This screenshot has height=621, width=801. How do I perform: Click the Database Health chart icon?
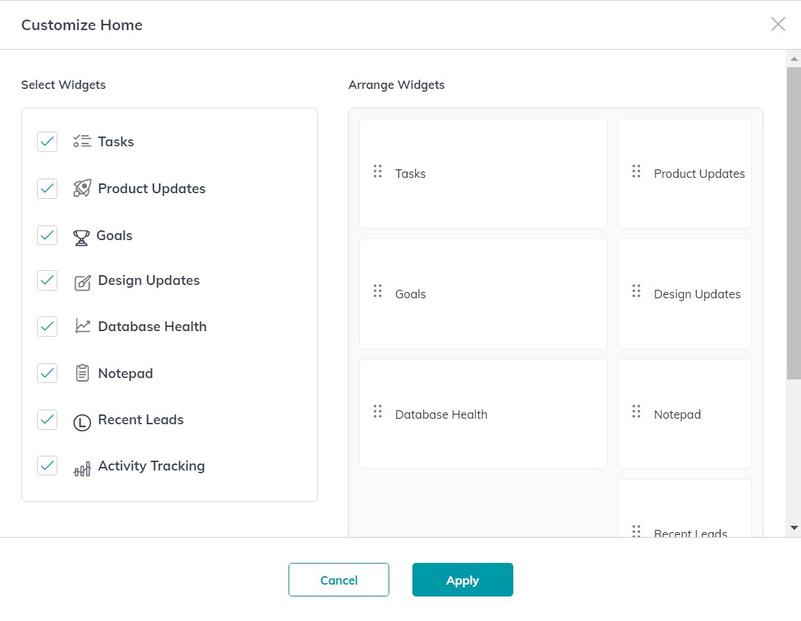[x=82, y=327]
